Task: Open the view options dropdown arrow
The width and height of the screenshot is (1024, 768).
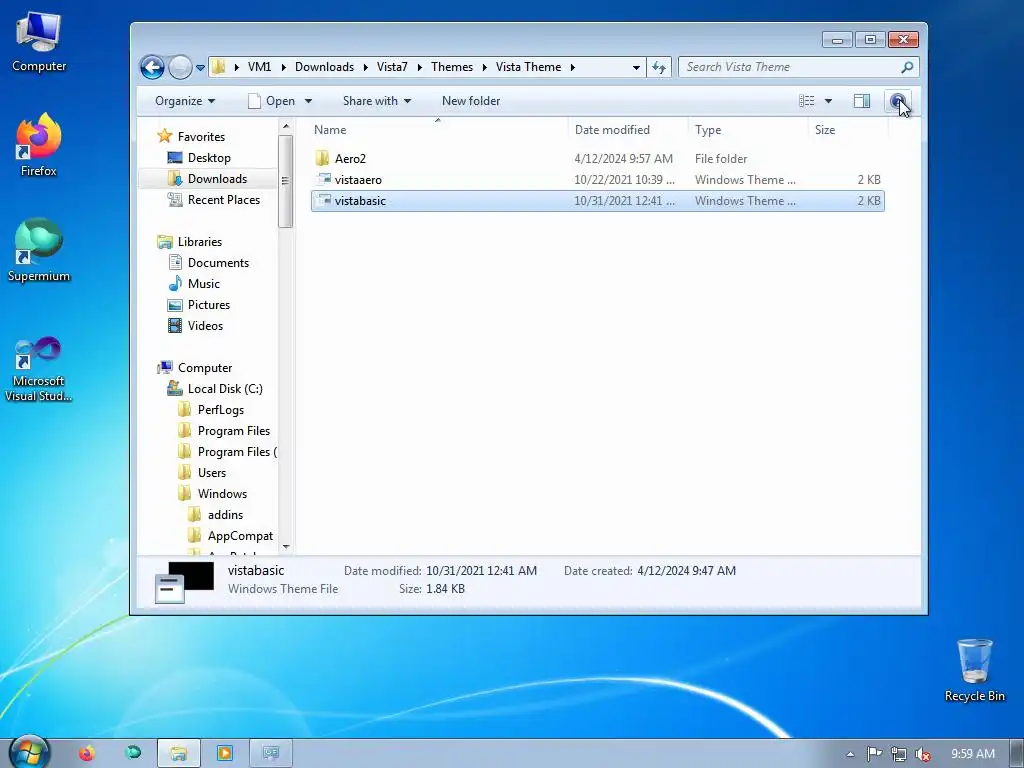Action: (828, 101)
